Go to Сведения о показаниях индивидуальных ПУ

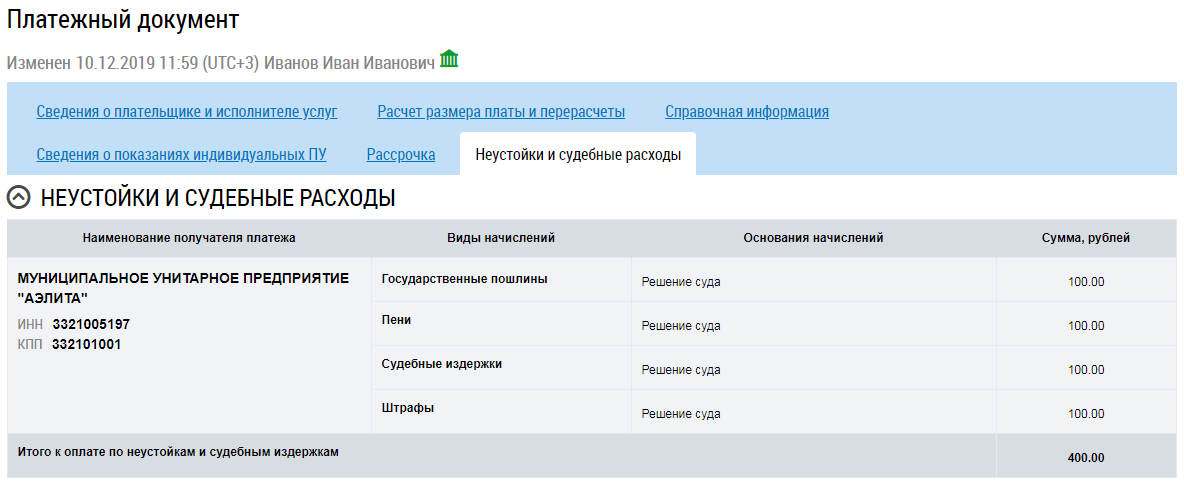(x=181, y=155)
